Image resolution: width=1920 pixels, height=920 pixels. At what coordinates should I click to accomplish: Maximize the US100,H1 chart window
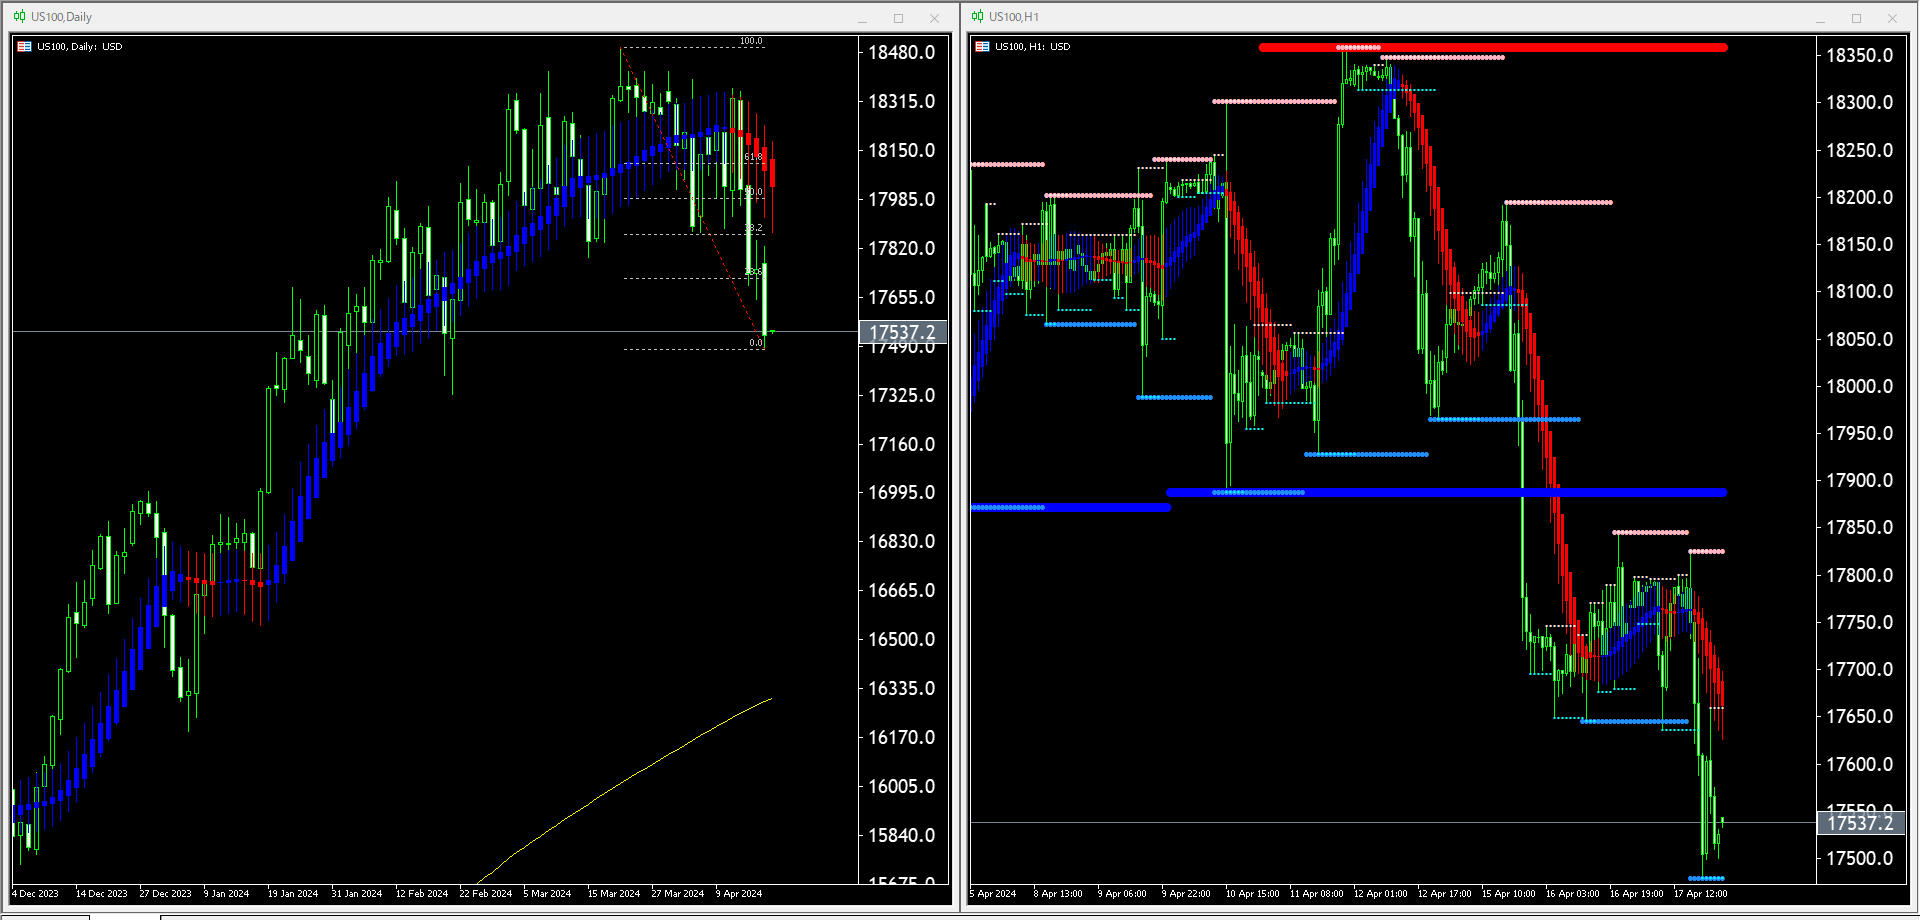pos(1856,18)
